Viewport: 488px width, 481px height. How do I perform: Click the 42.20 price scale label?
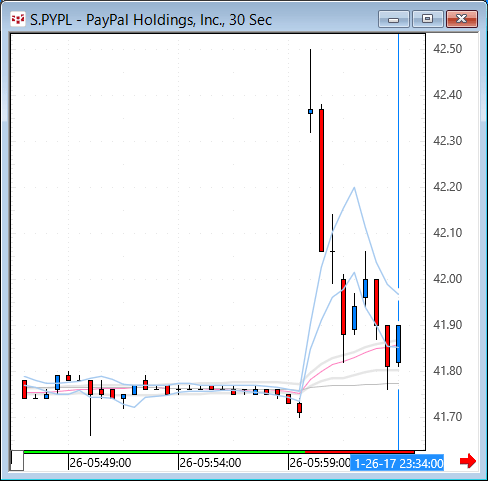point(447,187)
